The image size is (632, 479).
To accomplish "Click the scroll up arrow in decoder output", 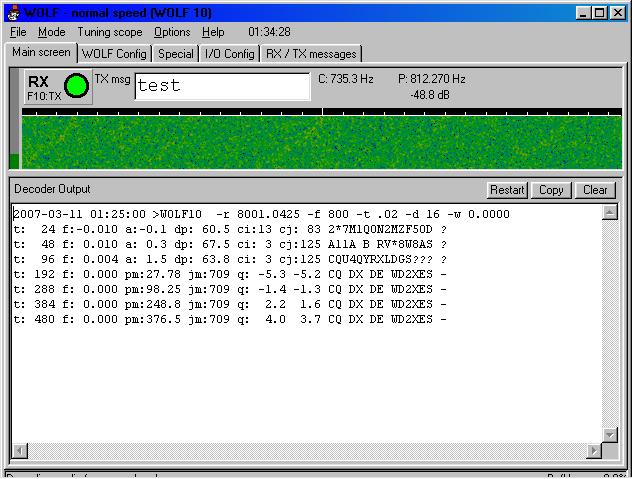I will point(609,212).
